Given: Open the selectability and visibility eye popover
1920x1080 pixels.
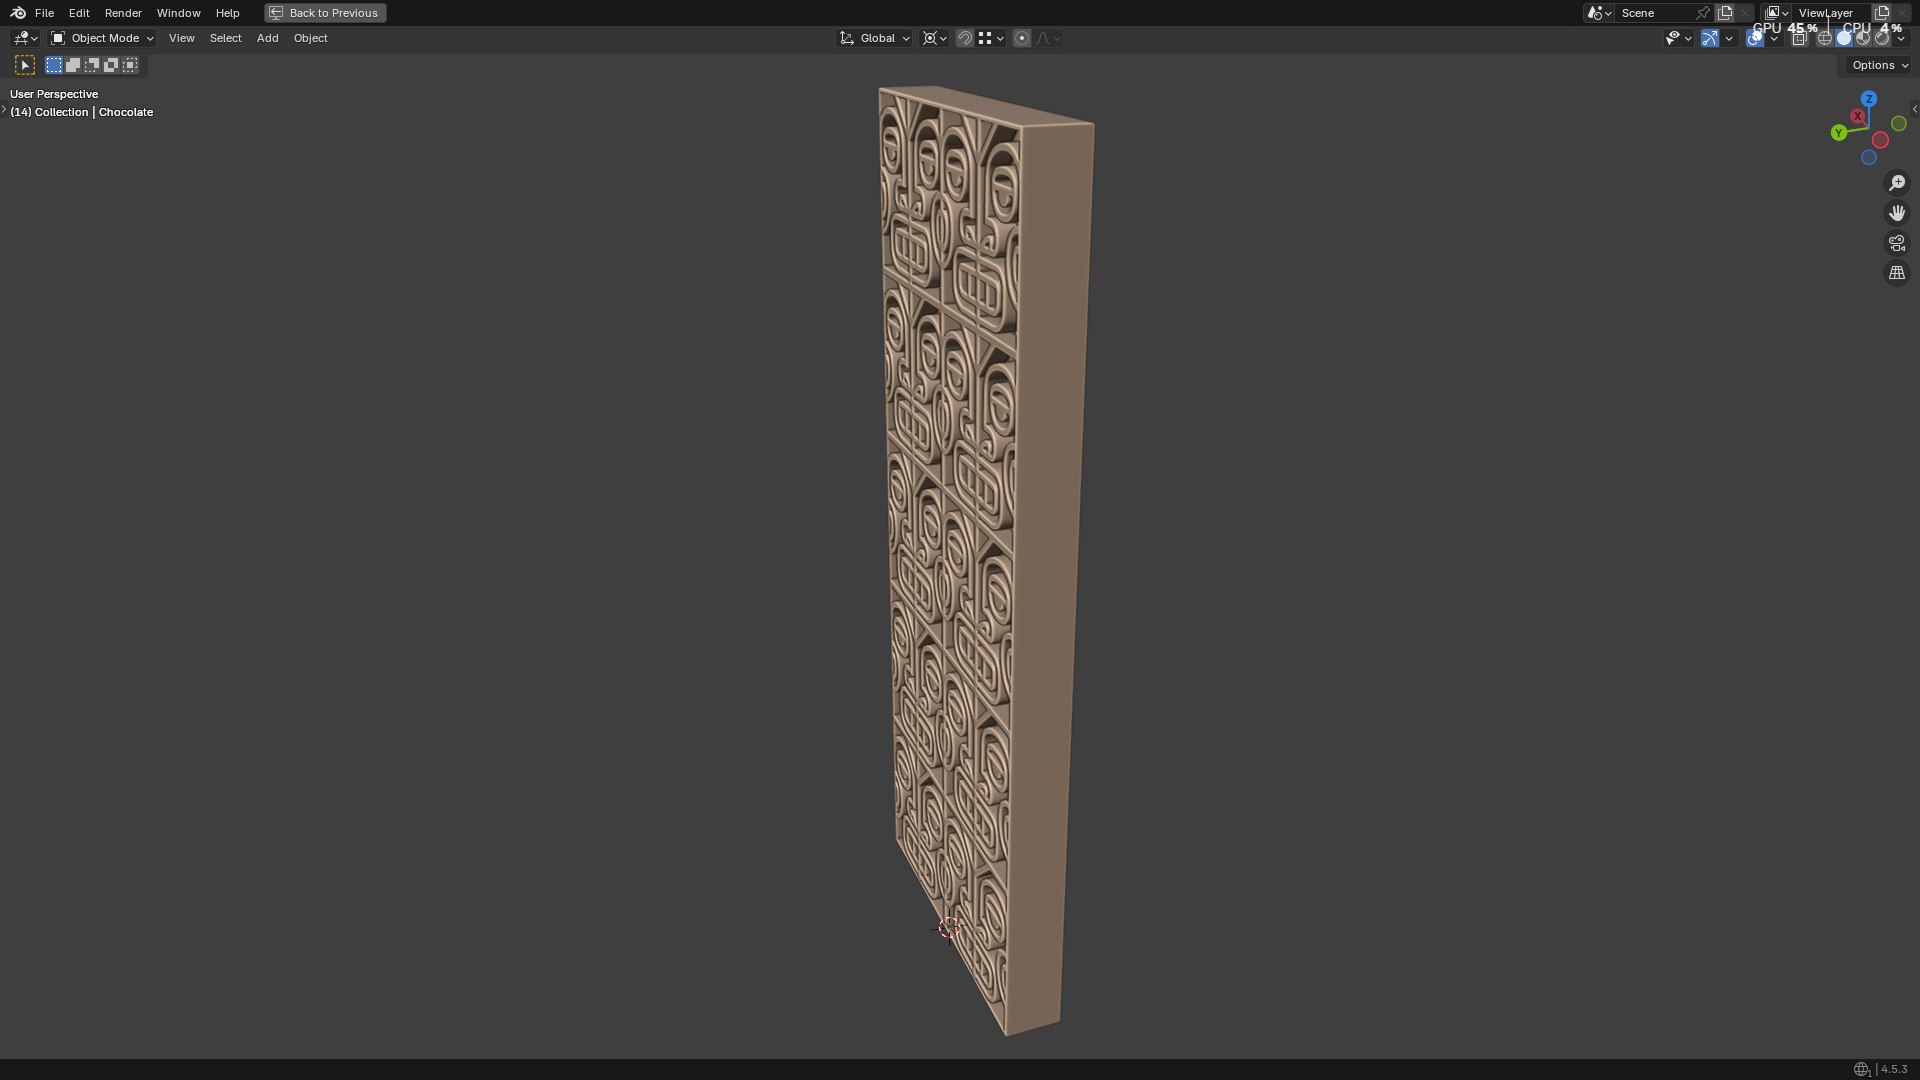Looking at the screenshot, I should [1677, 38].
